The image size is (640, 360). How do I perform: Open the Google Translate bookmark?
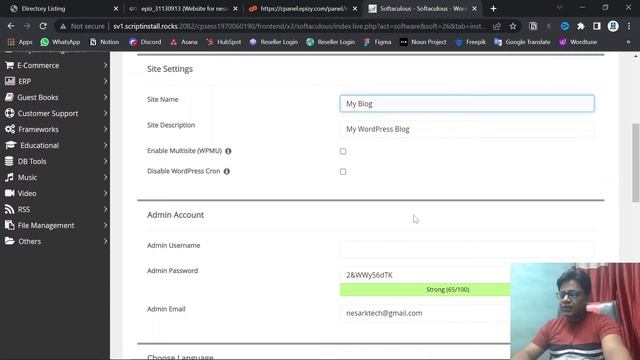click(522, 42)
